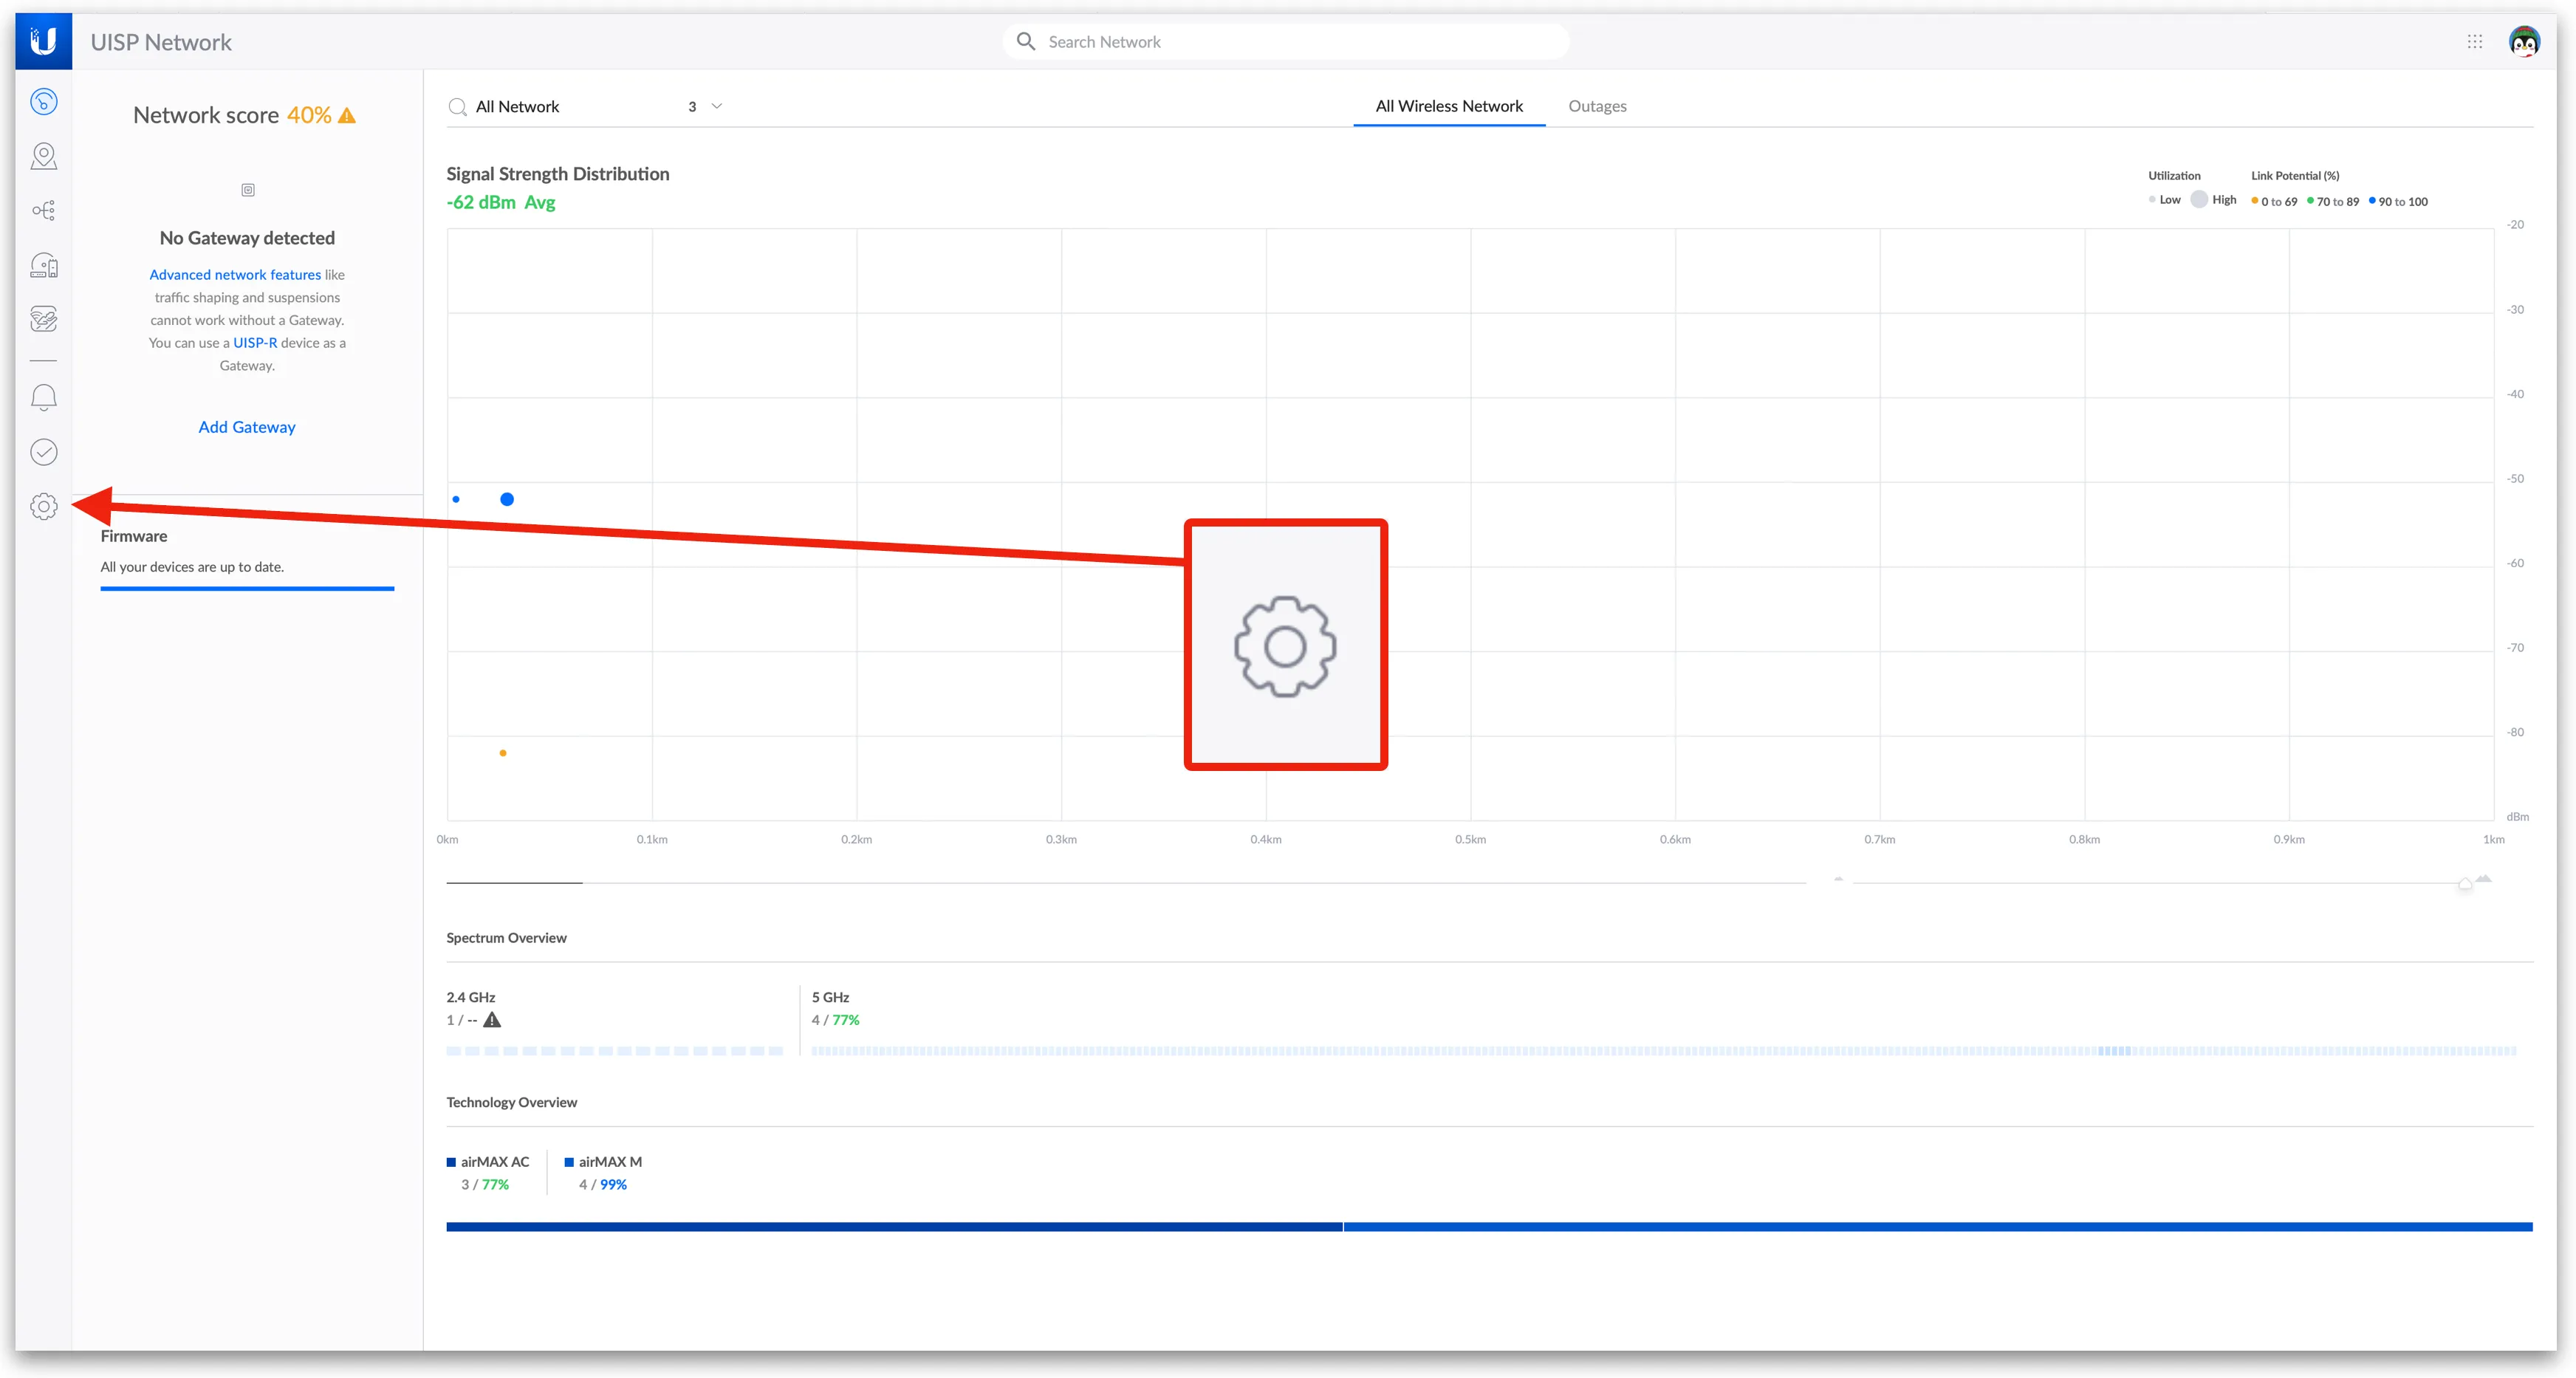Open the Map pin icon in sidebar
Screen dimensions: 2576x1378
43,156
